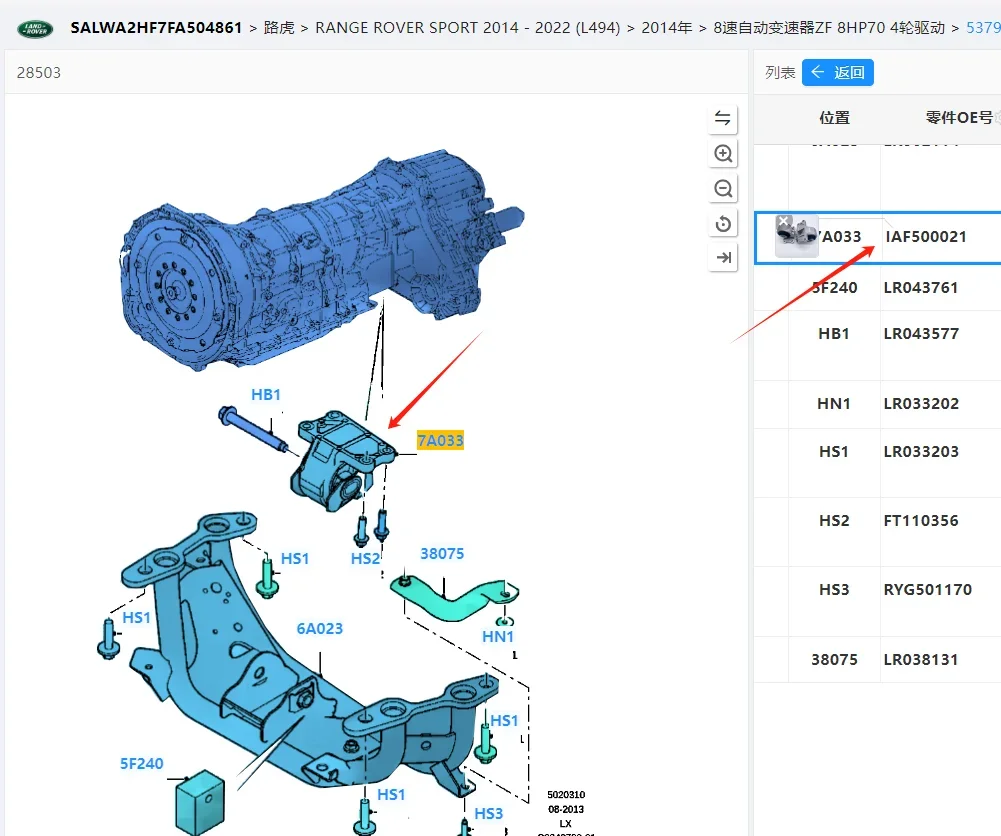Screen dimensions: 1001x836
Task: Click VIN SALWA2HF7FA504861
Action: 156,27
